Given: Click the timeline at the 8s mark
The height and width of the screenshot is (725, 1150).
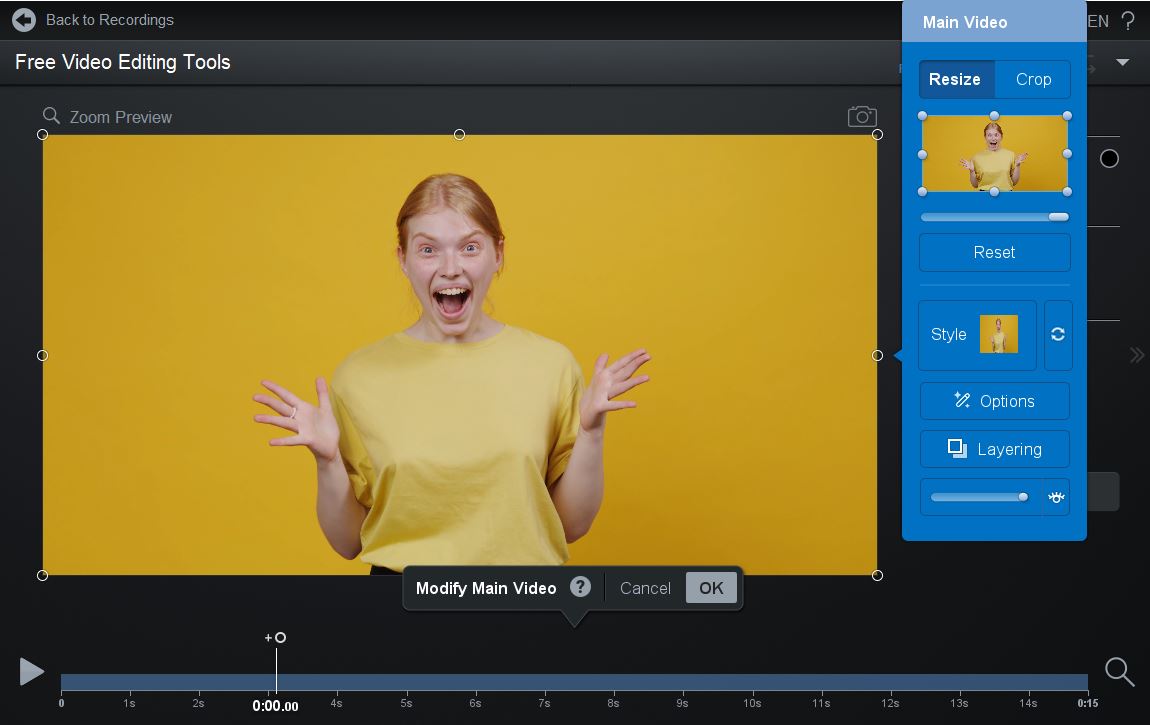Looking at the screenshot, I should click(x=613, y=683).
